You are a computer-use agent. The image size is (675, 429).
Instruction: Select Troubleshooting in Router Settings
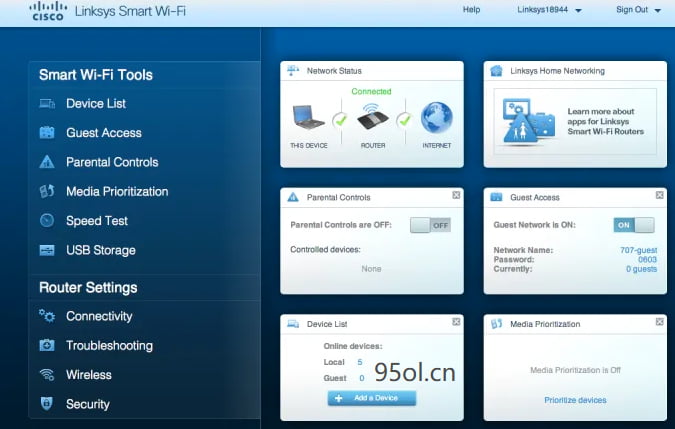click(109, 346)
